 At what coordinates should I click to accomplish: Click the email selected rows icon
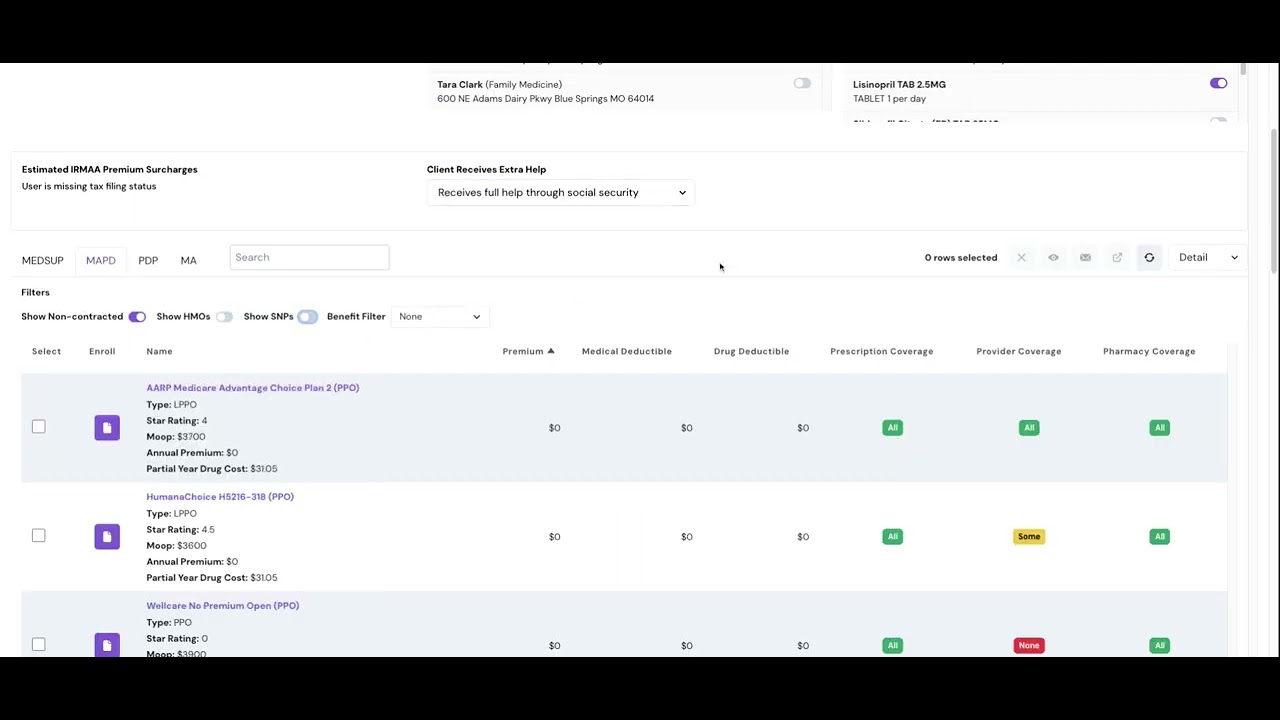[1085, 258]
